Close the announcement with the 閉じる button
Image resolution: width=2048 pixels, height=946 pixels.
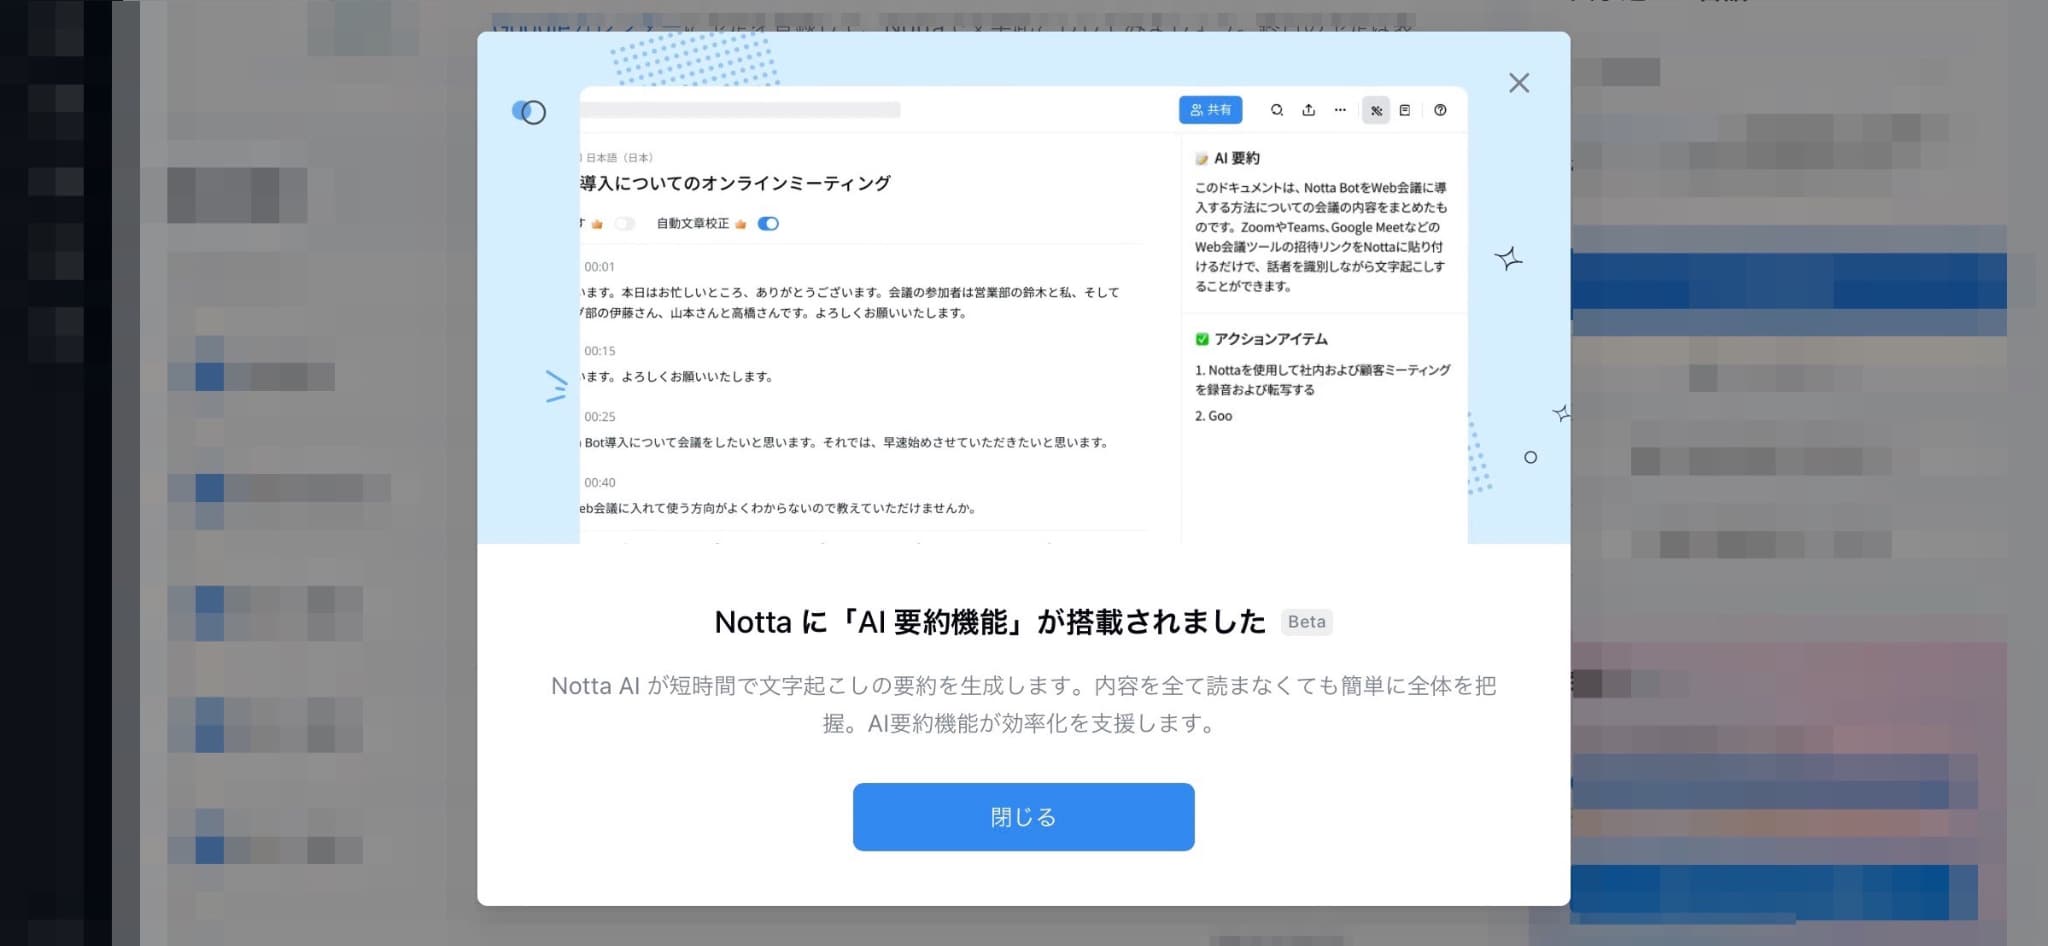[x=1023, y=817]
